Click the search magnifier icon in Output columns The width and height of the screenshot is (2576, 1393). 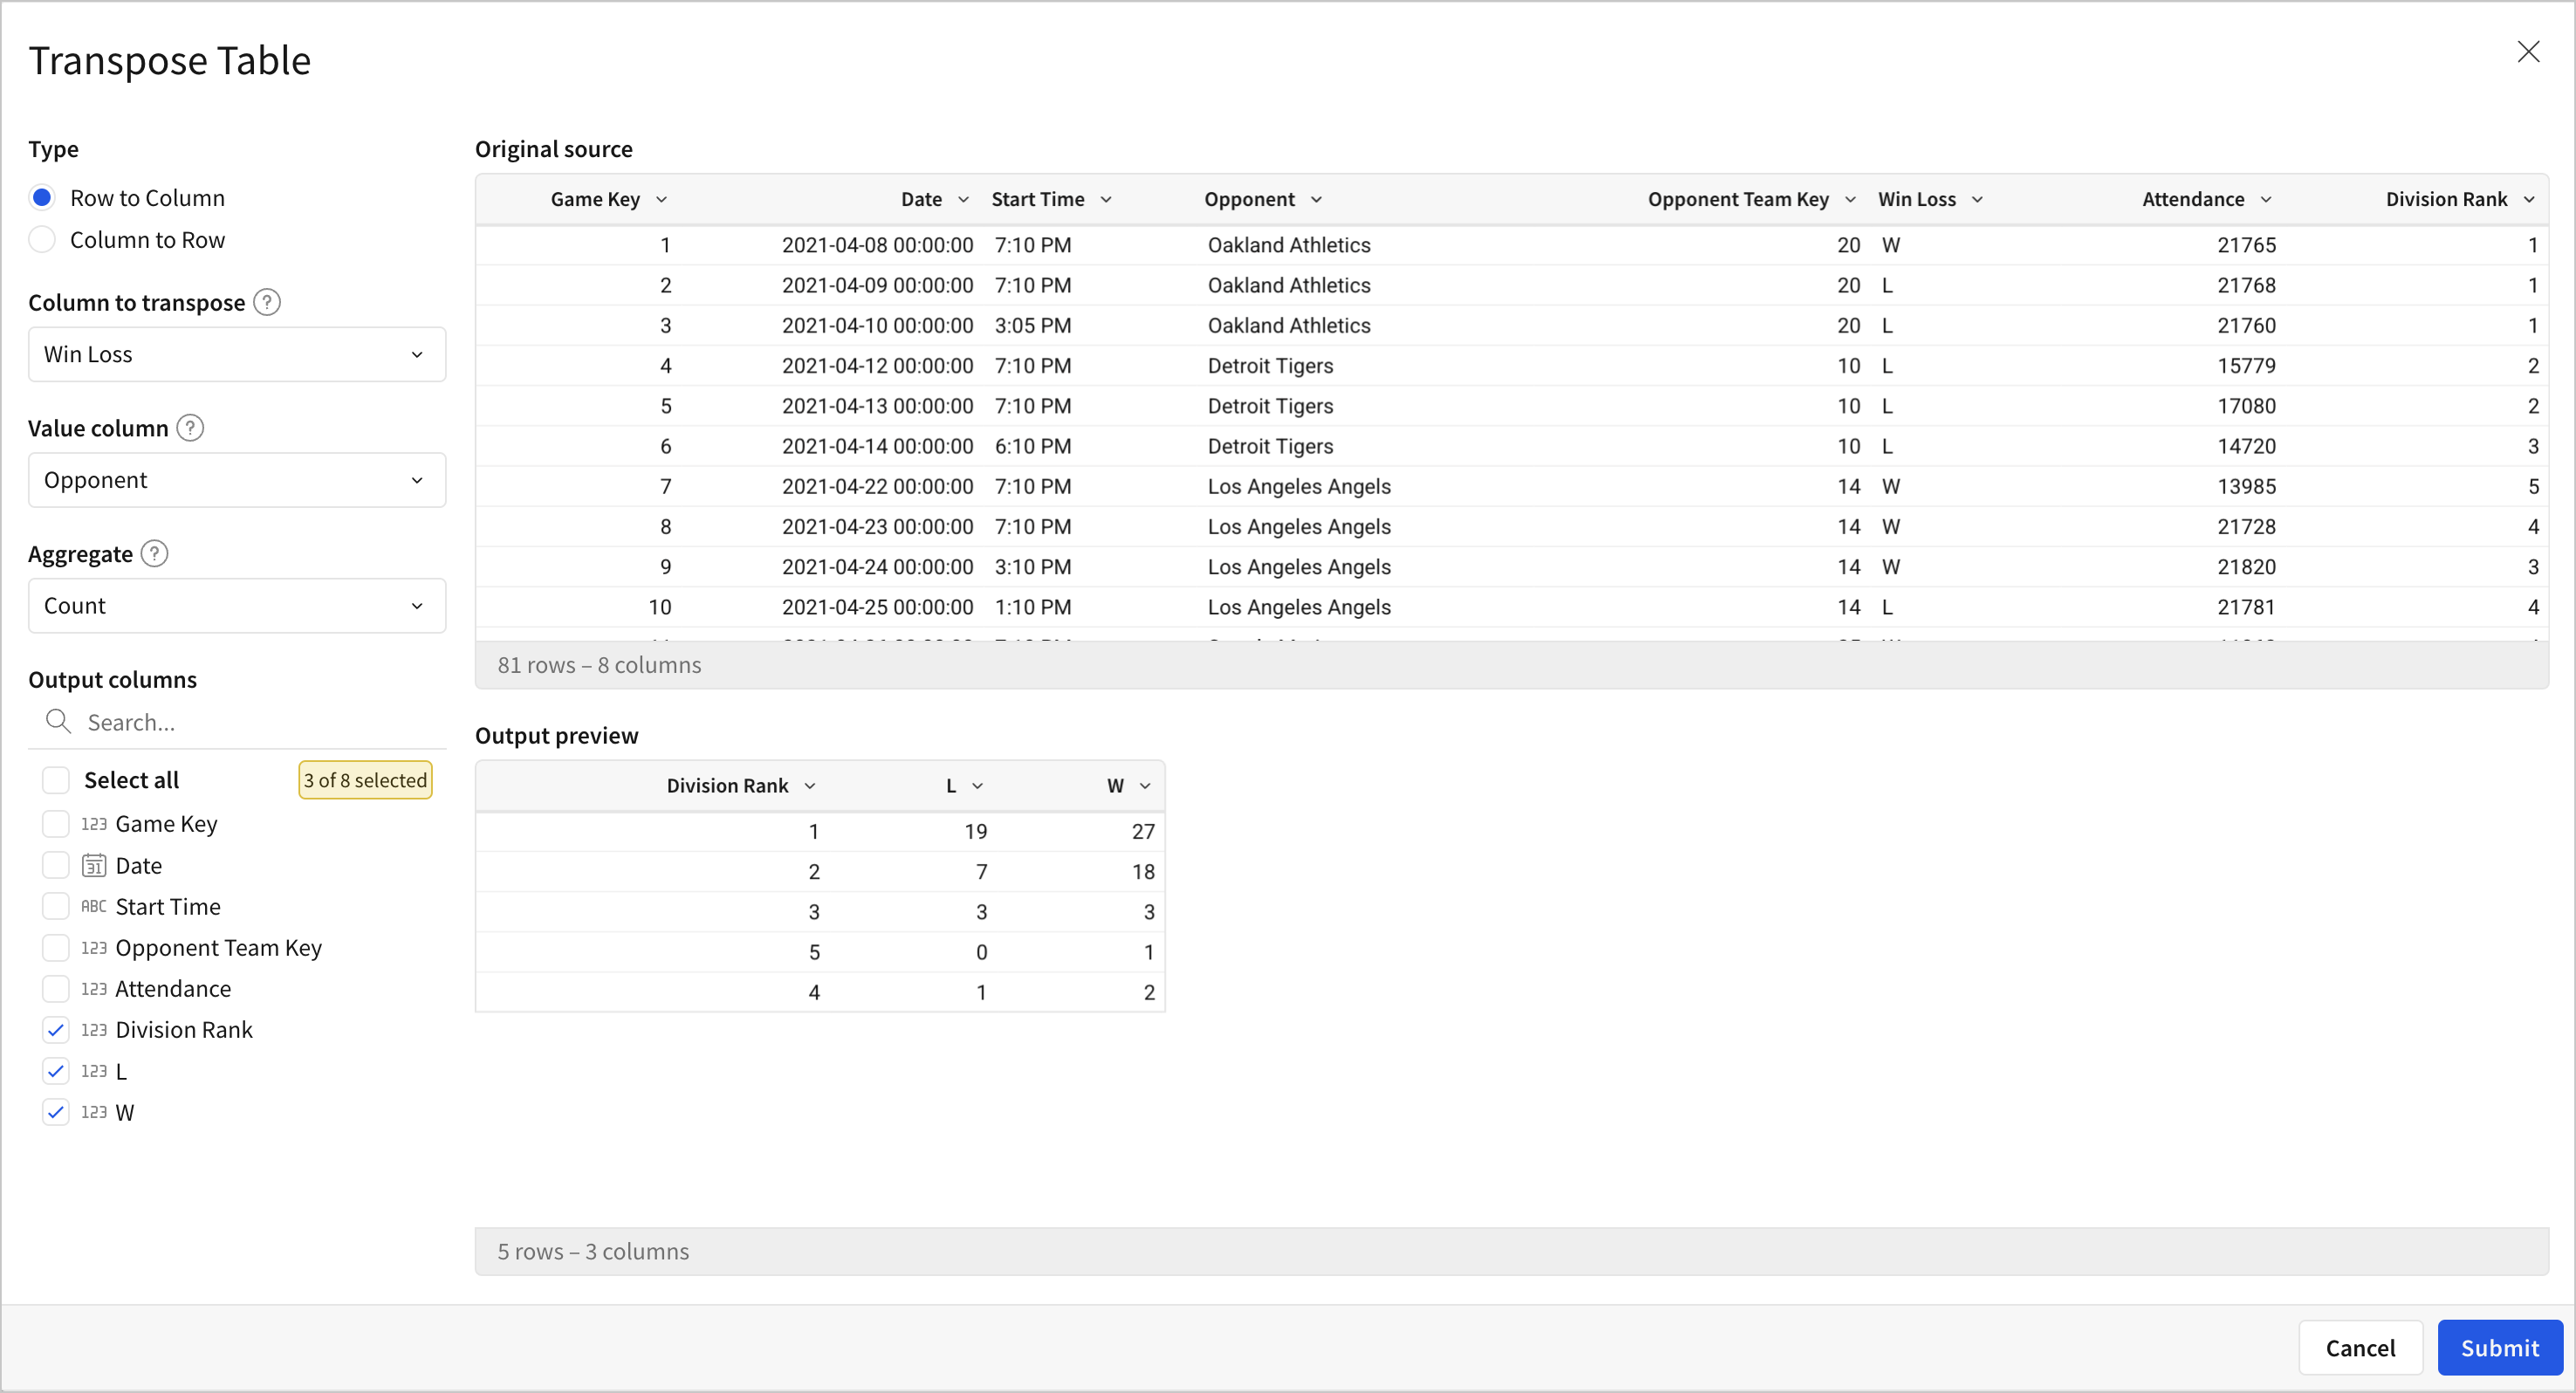58,722
